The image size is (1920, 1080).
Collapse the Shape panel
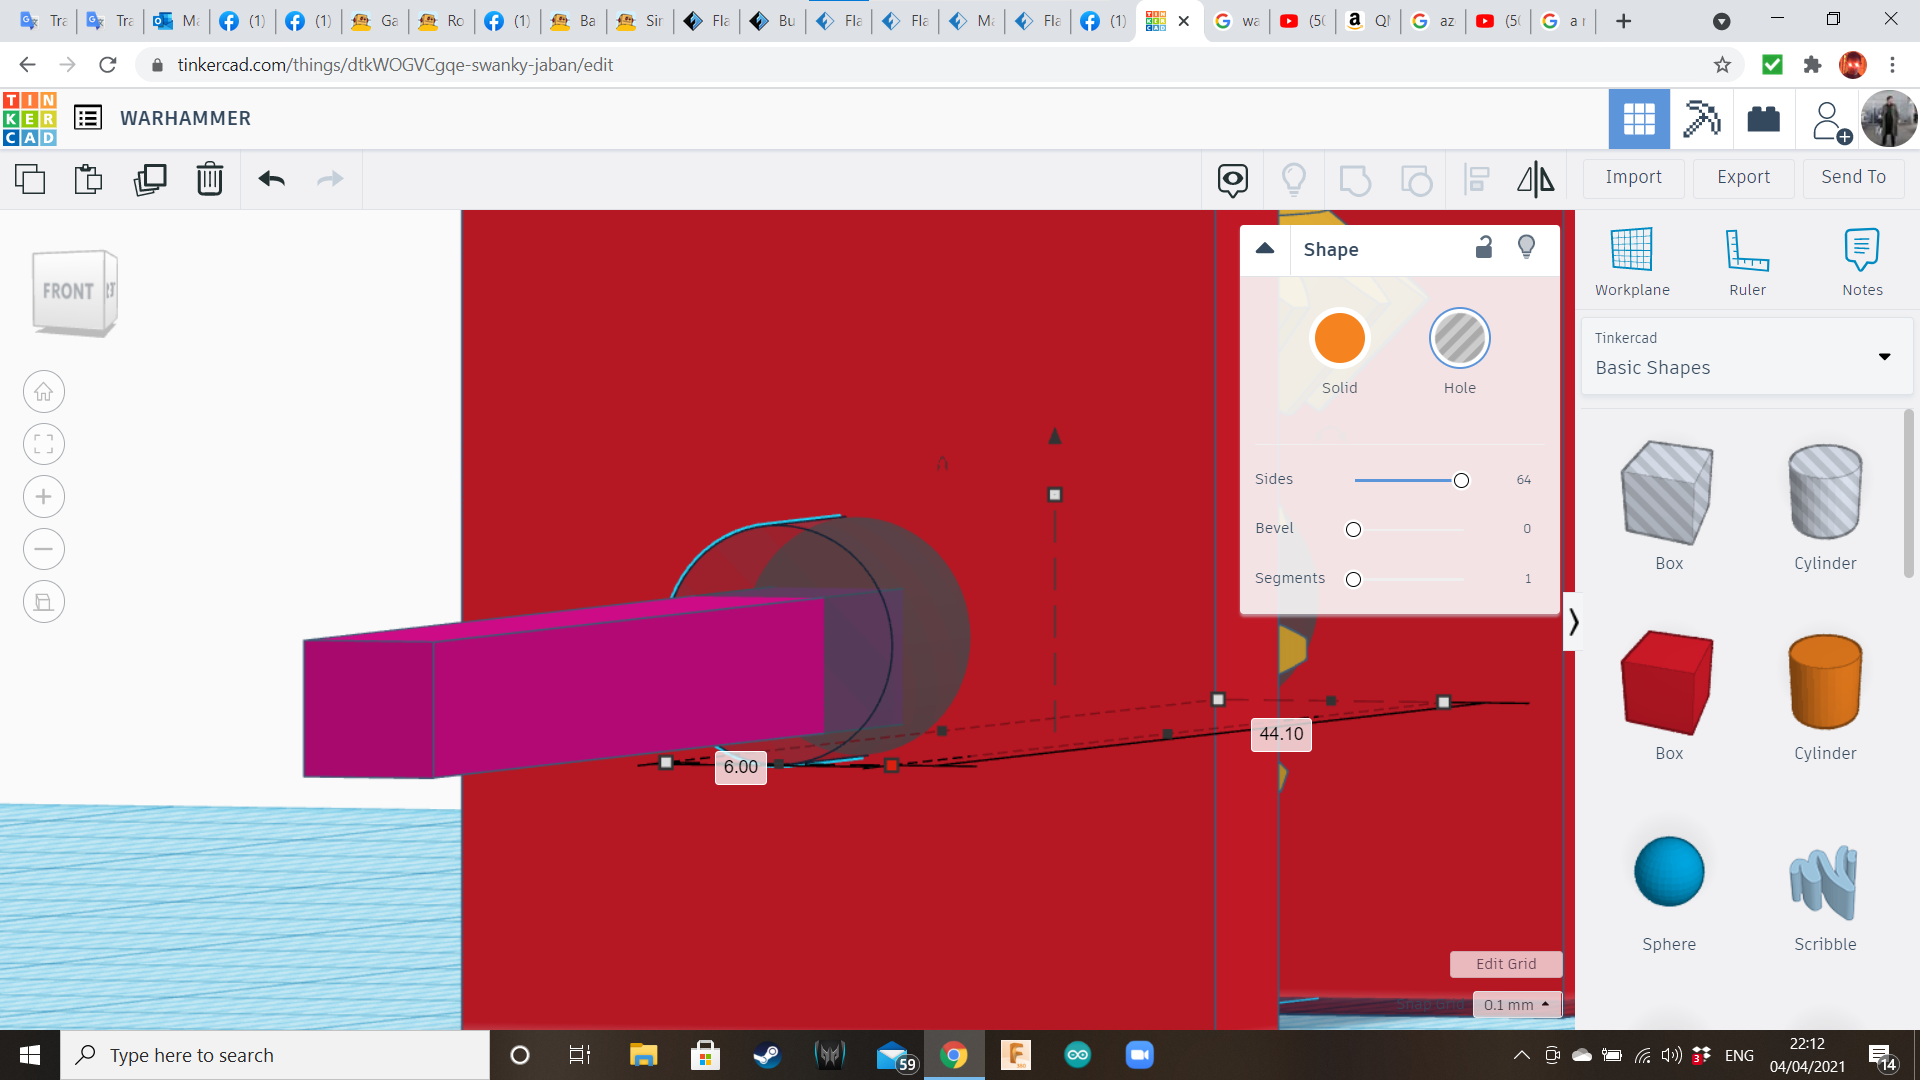pyautogui.click(x=1265, y=249)
